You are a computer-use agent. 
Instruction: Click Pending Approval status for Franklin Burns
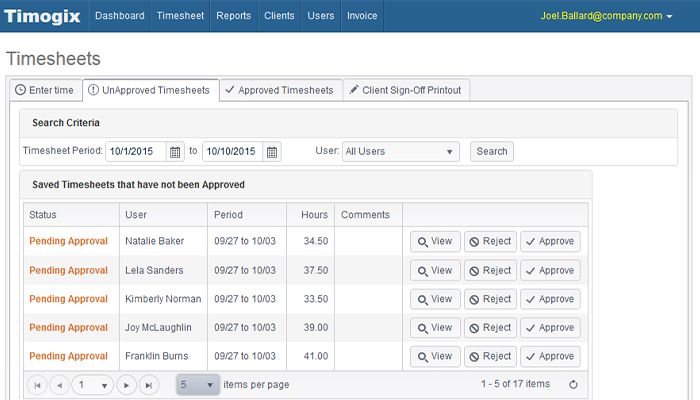pos(68,356)
